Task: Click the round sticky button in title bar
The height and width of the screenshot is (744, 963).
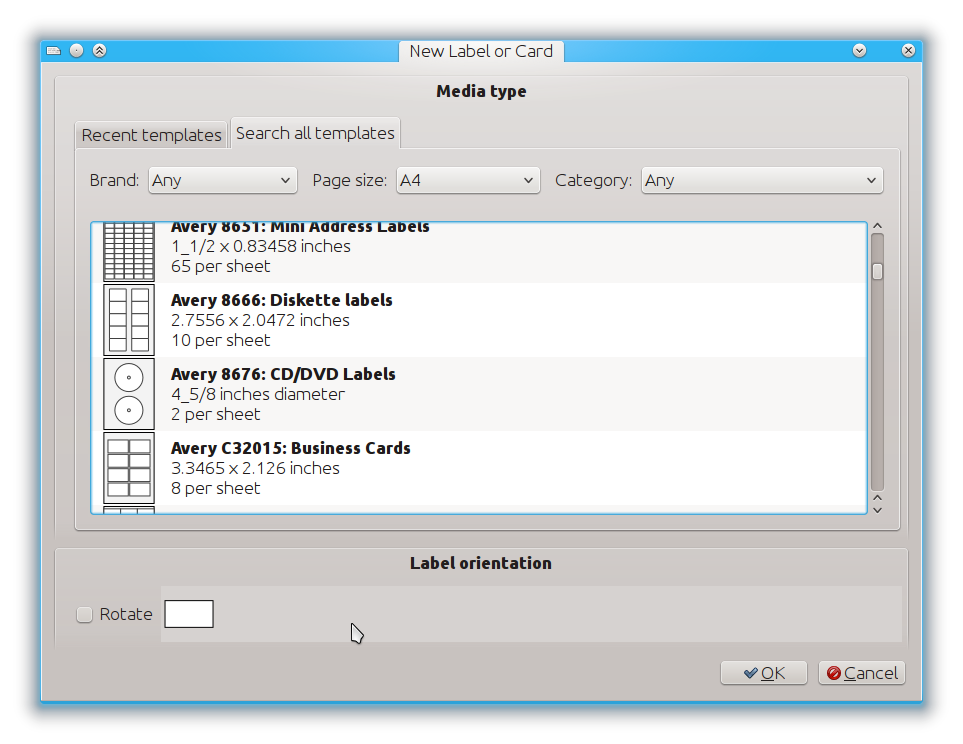Action: pos(76,50)
